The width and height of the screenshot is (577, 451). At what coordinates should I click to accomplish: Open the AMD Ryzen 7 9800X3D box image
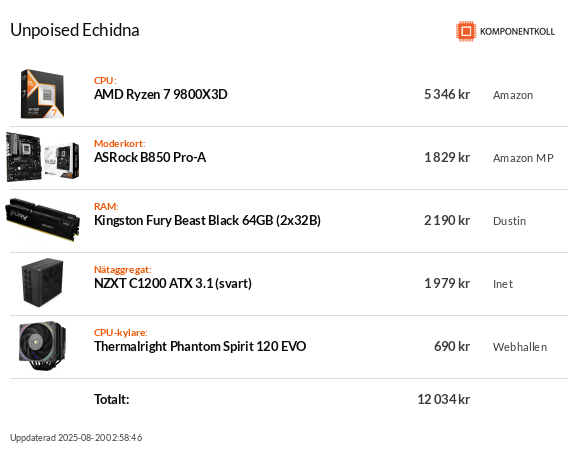point(42,94)
